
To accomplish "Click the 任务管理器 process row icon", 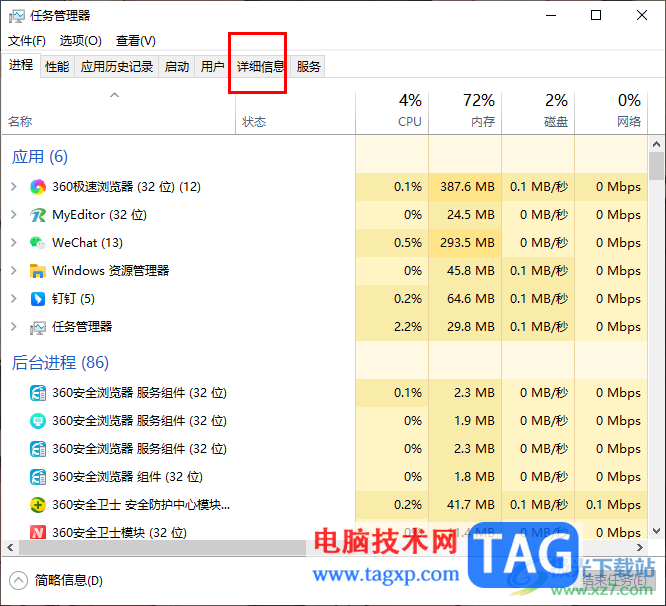I will click(38, 327).
